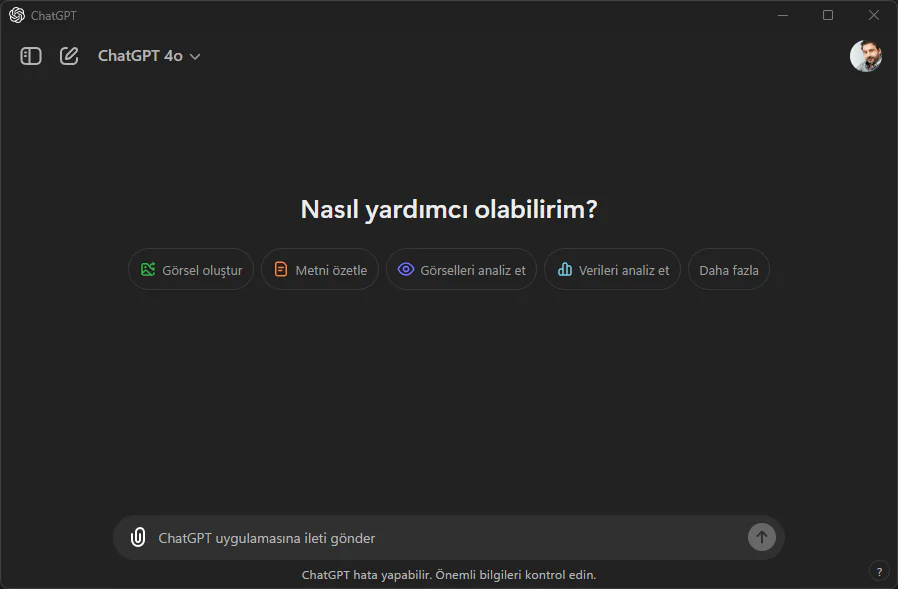Image resolution: width=898 pixels, height=589 pixels.
Task: Attach a file using the paperclip icon
Action: pyautogui.click(x=137, y=537)
